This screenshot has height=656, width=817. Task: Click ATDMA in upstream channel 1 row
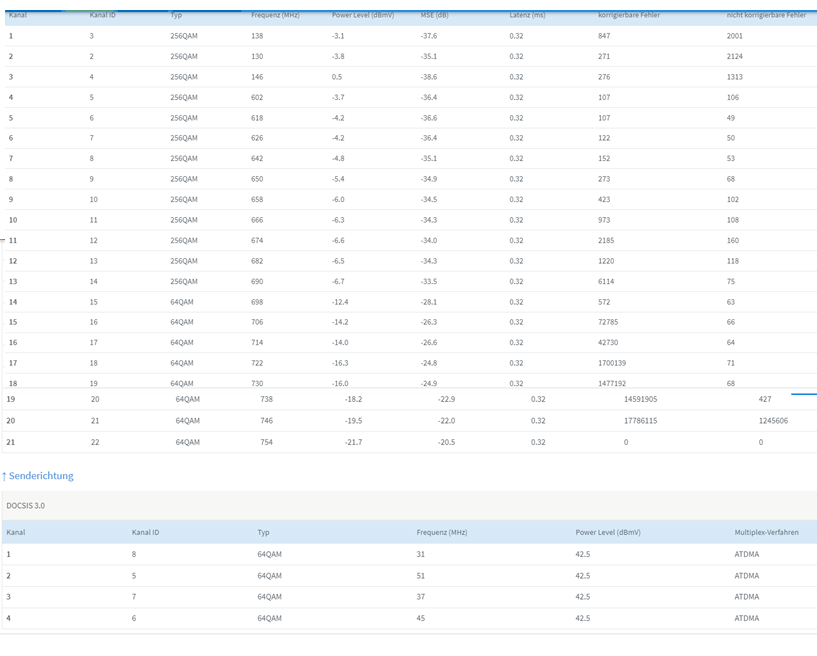[747, 554]
